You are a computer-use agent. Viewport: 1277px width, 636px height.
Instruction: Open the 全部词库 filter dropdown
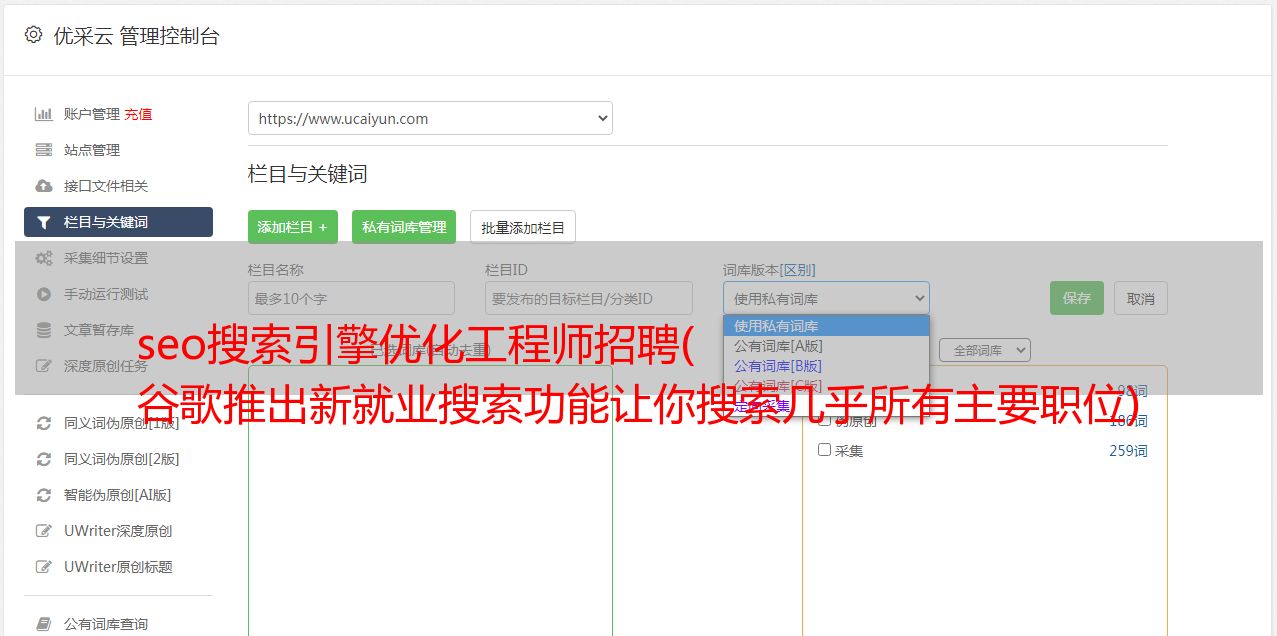(x=985, y=350)
